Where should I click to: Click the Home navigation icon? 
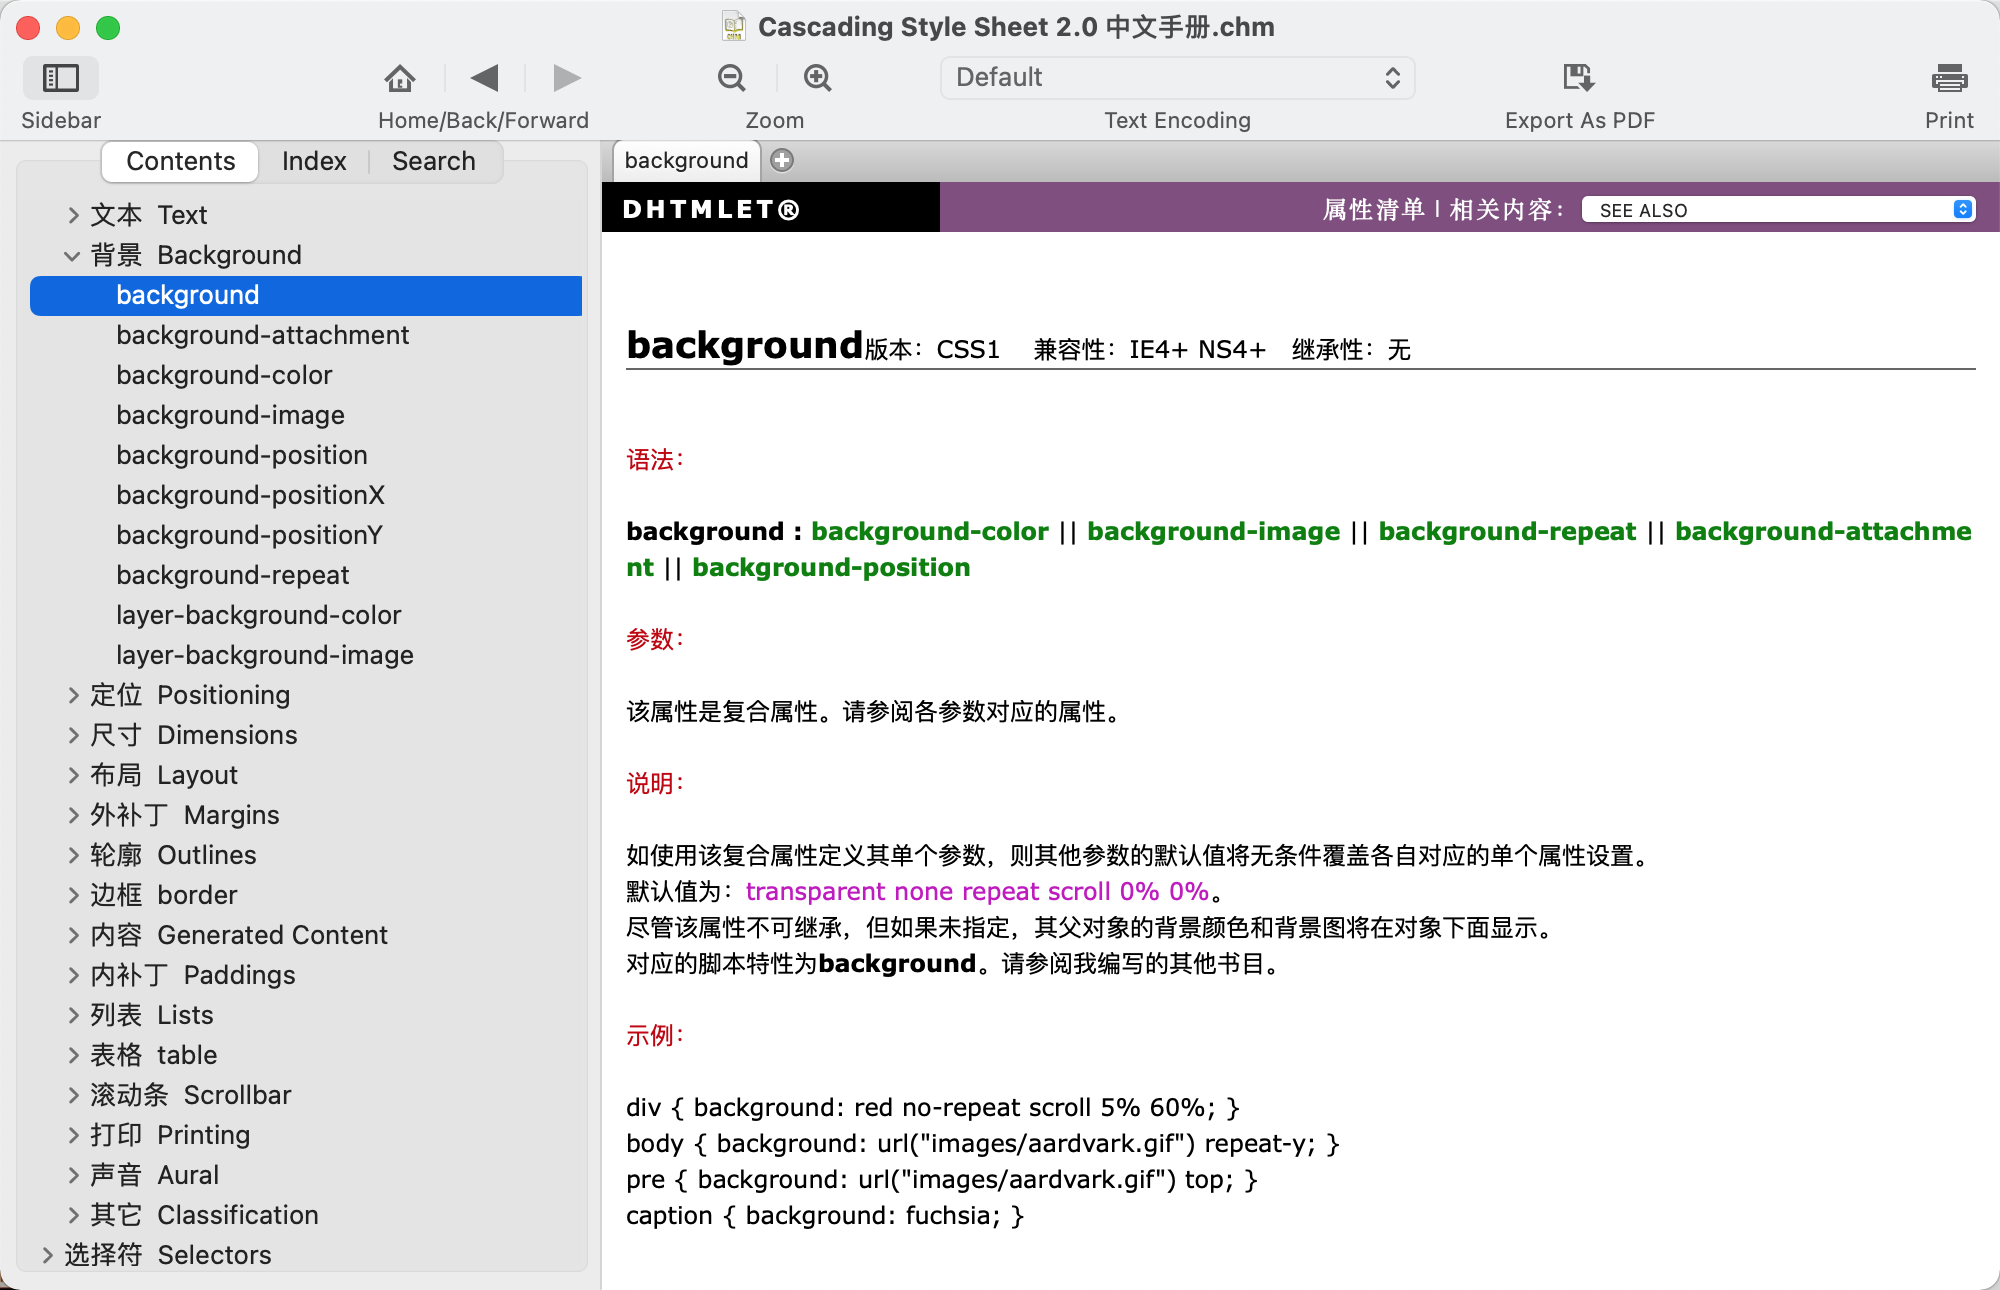coord(400,77)
